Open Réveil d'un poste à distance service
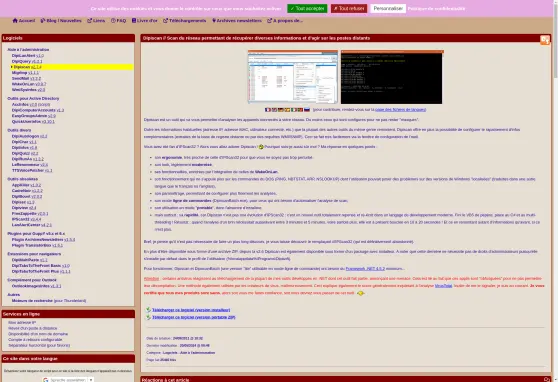Viewport: 558px width, 382px height. tap(33, 328)
